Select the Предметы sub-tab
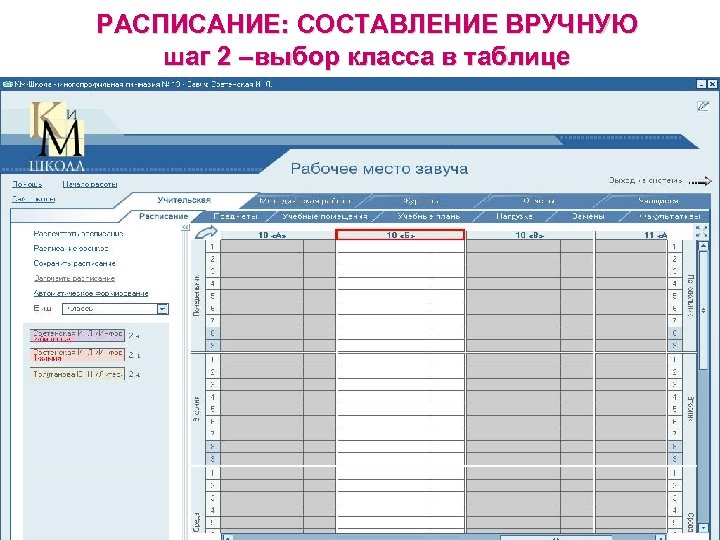The width and height of the screenshot is (720, 540). coord(236,216)
